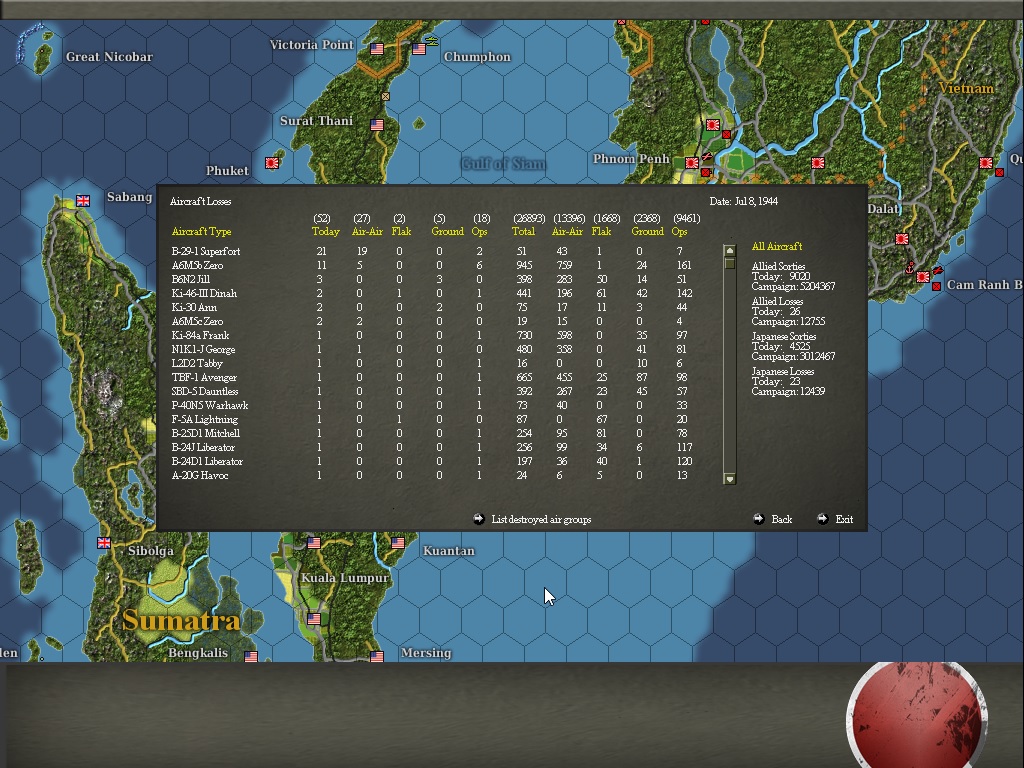Select the US flag with ship marker near Chumphon
This screenshot has height=768, width=1024.
point(419,49)
